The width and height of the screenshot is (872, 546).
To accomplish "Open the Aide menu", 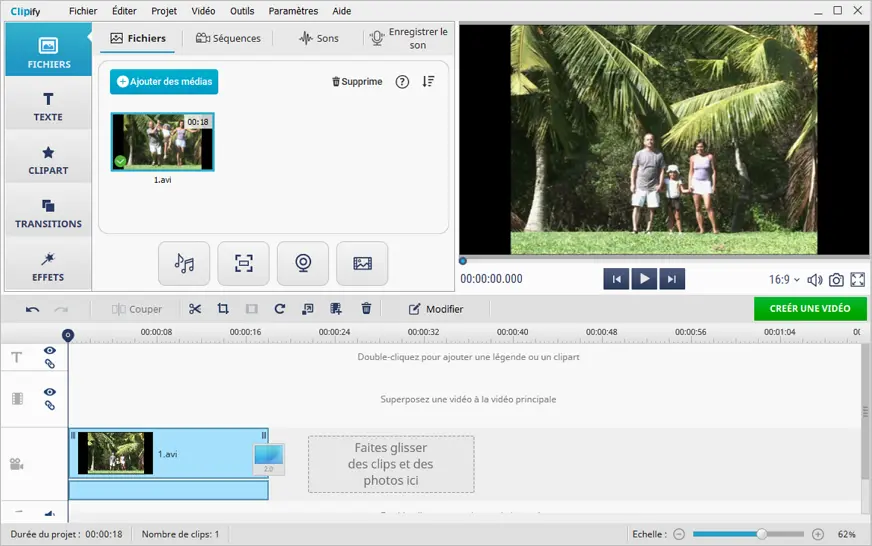I will [341, 11].
